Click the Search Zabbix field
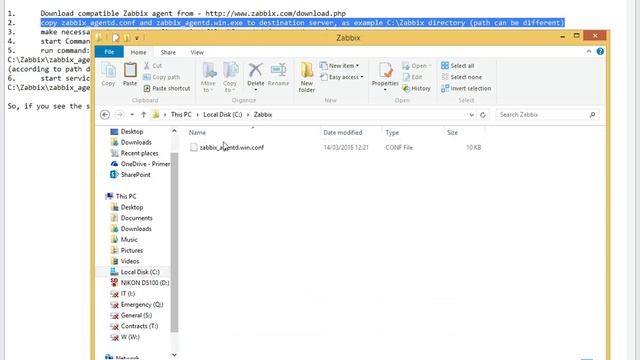This screenshot has height=360, width=640. tap(547, 115)
